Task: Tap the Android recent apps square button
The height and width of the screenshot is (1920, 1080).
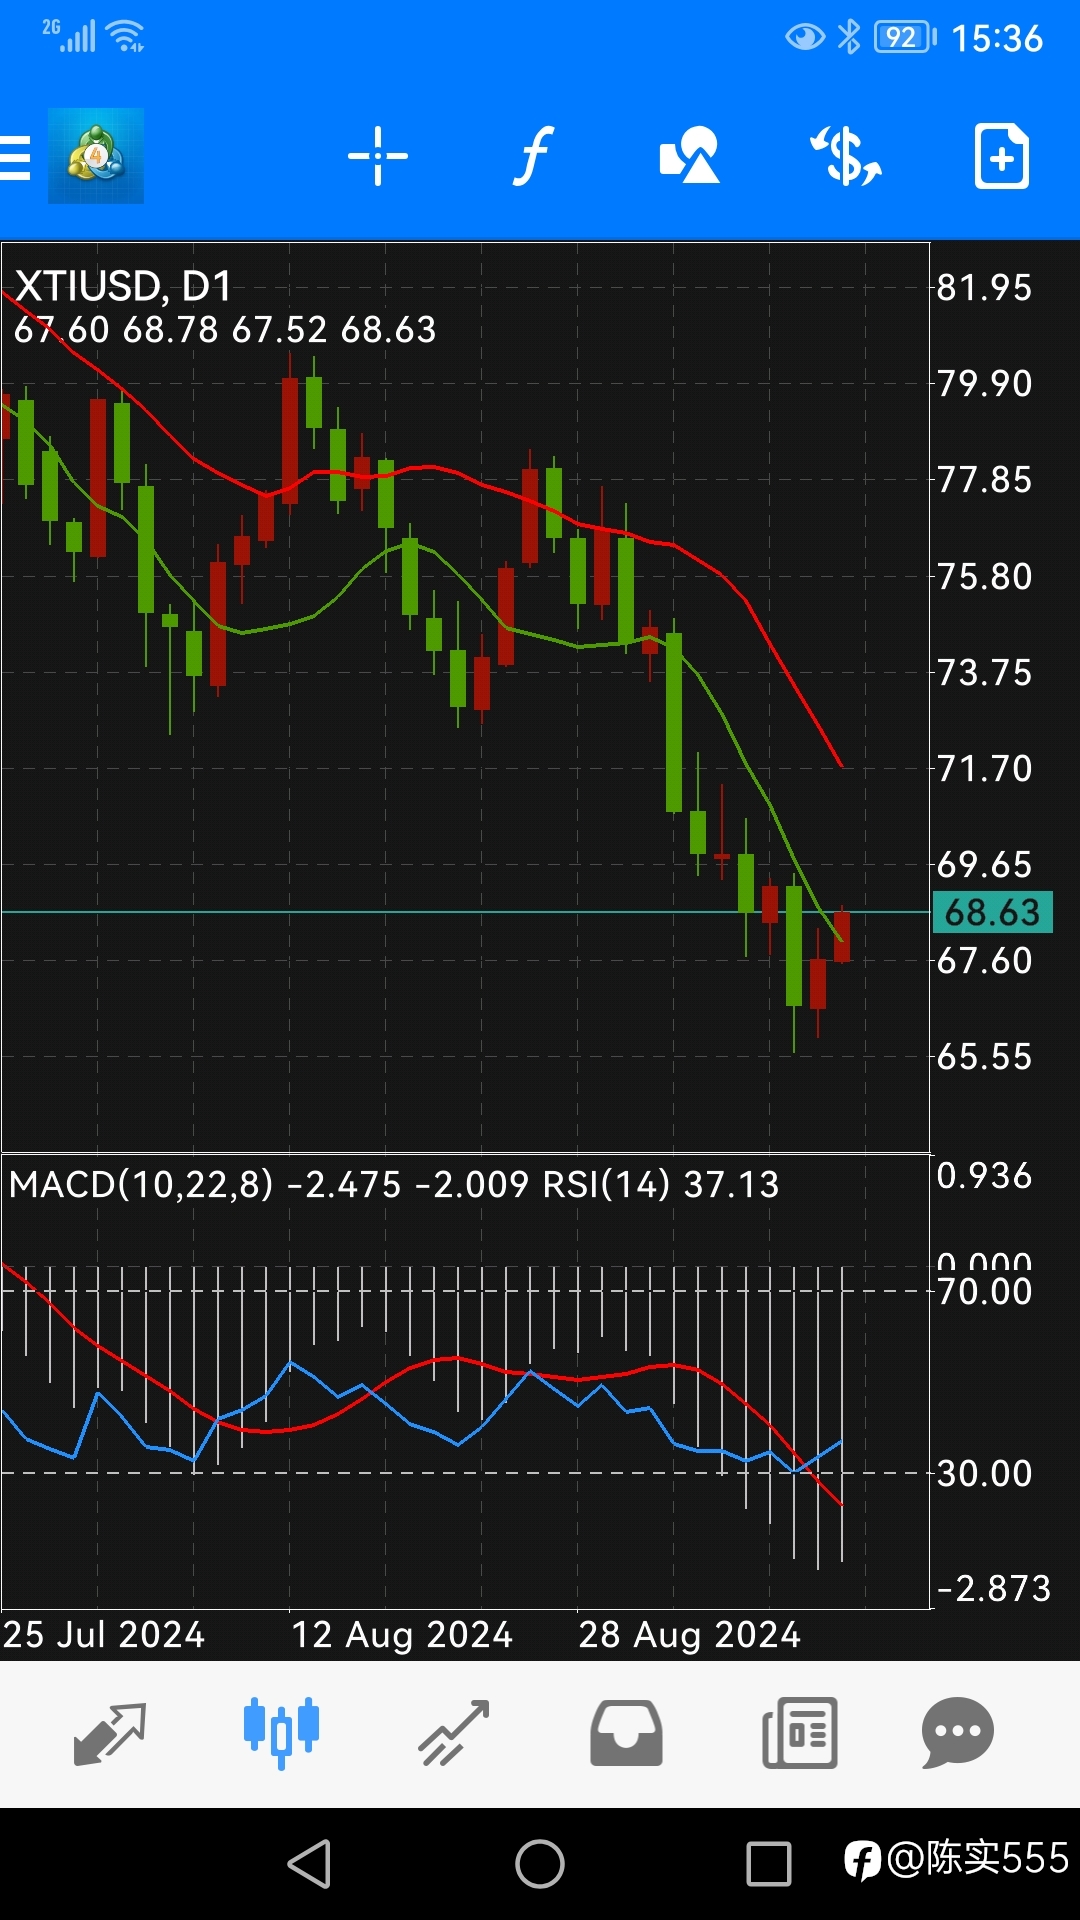Action: (x=769, y=1864)
